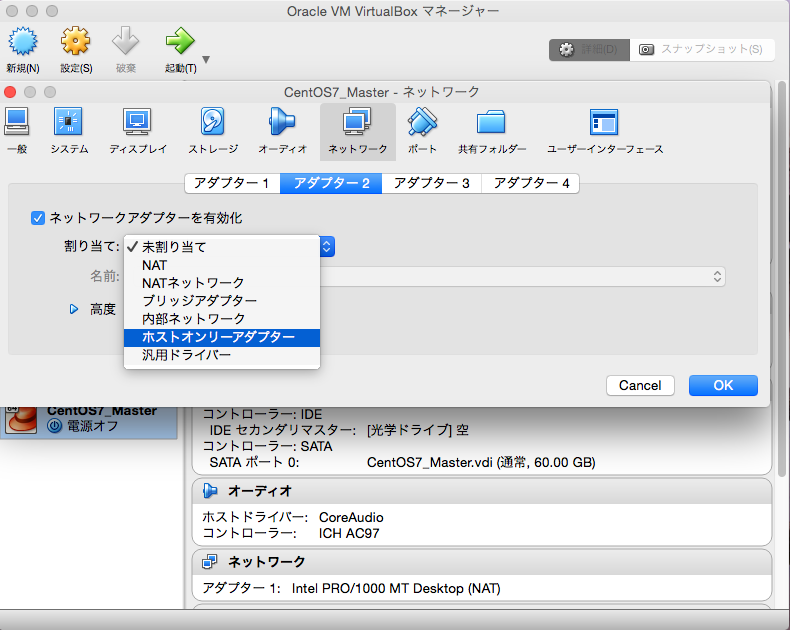Select the ネットワーク Network settings icon
The image size is (790, 630).
point(357,121)
